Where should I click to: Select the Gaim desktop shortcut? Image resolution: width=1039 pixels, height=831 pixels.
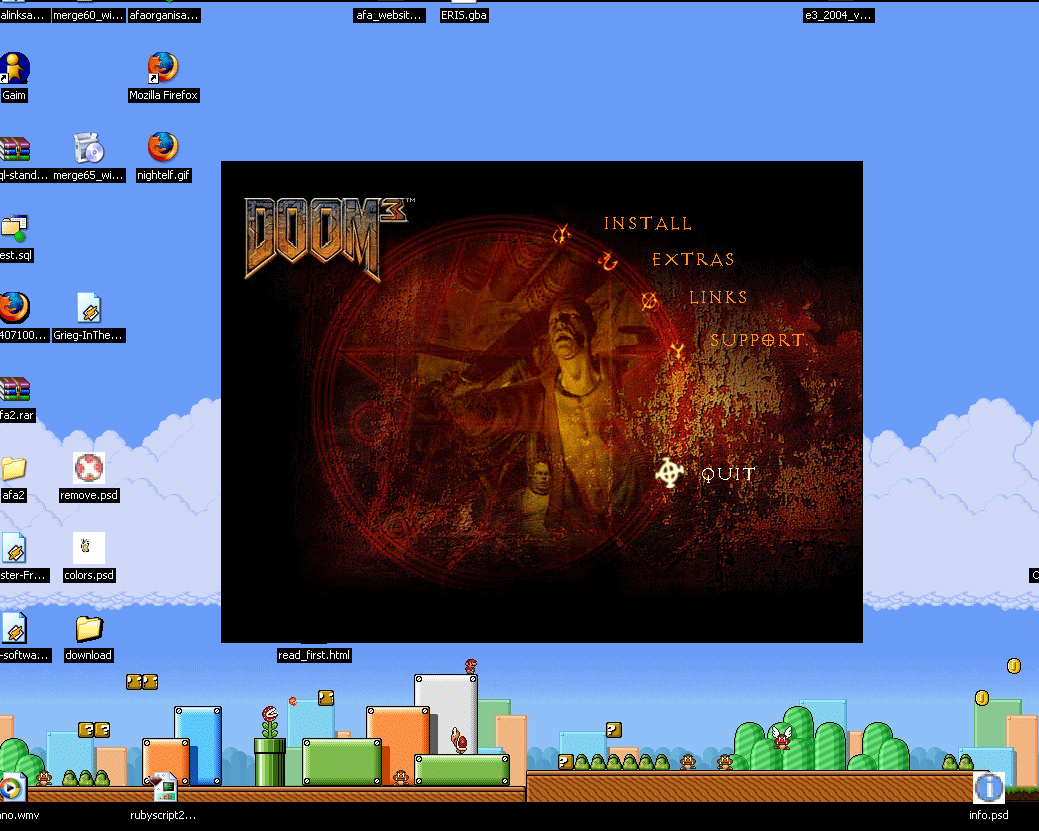(x=15, y=68)
